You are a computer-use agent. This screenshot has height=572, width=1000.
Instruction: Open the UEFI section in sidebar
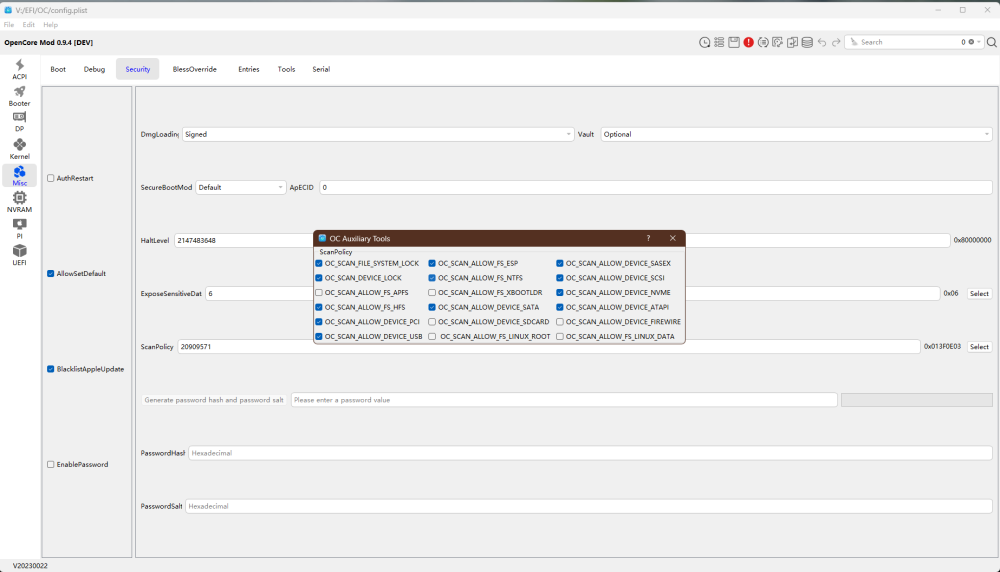(x=20, y=254)
